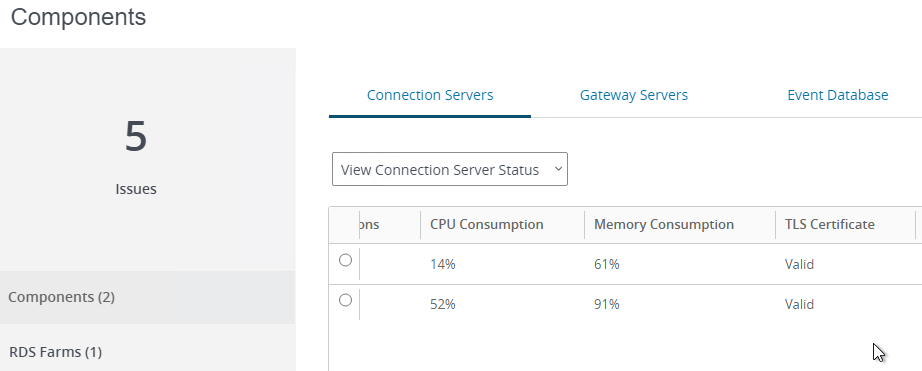Click the Valid TLS status in the second row

click(799, 305)
